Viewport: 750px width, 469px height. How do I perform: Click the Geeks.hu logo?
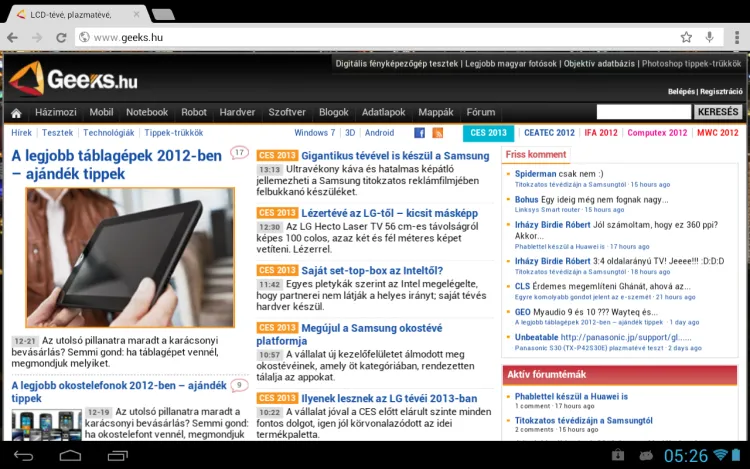(x=74, y=78)
